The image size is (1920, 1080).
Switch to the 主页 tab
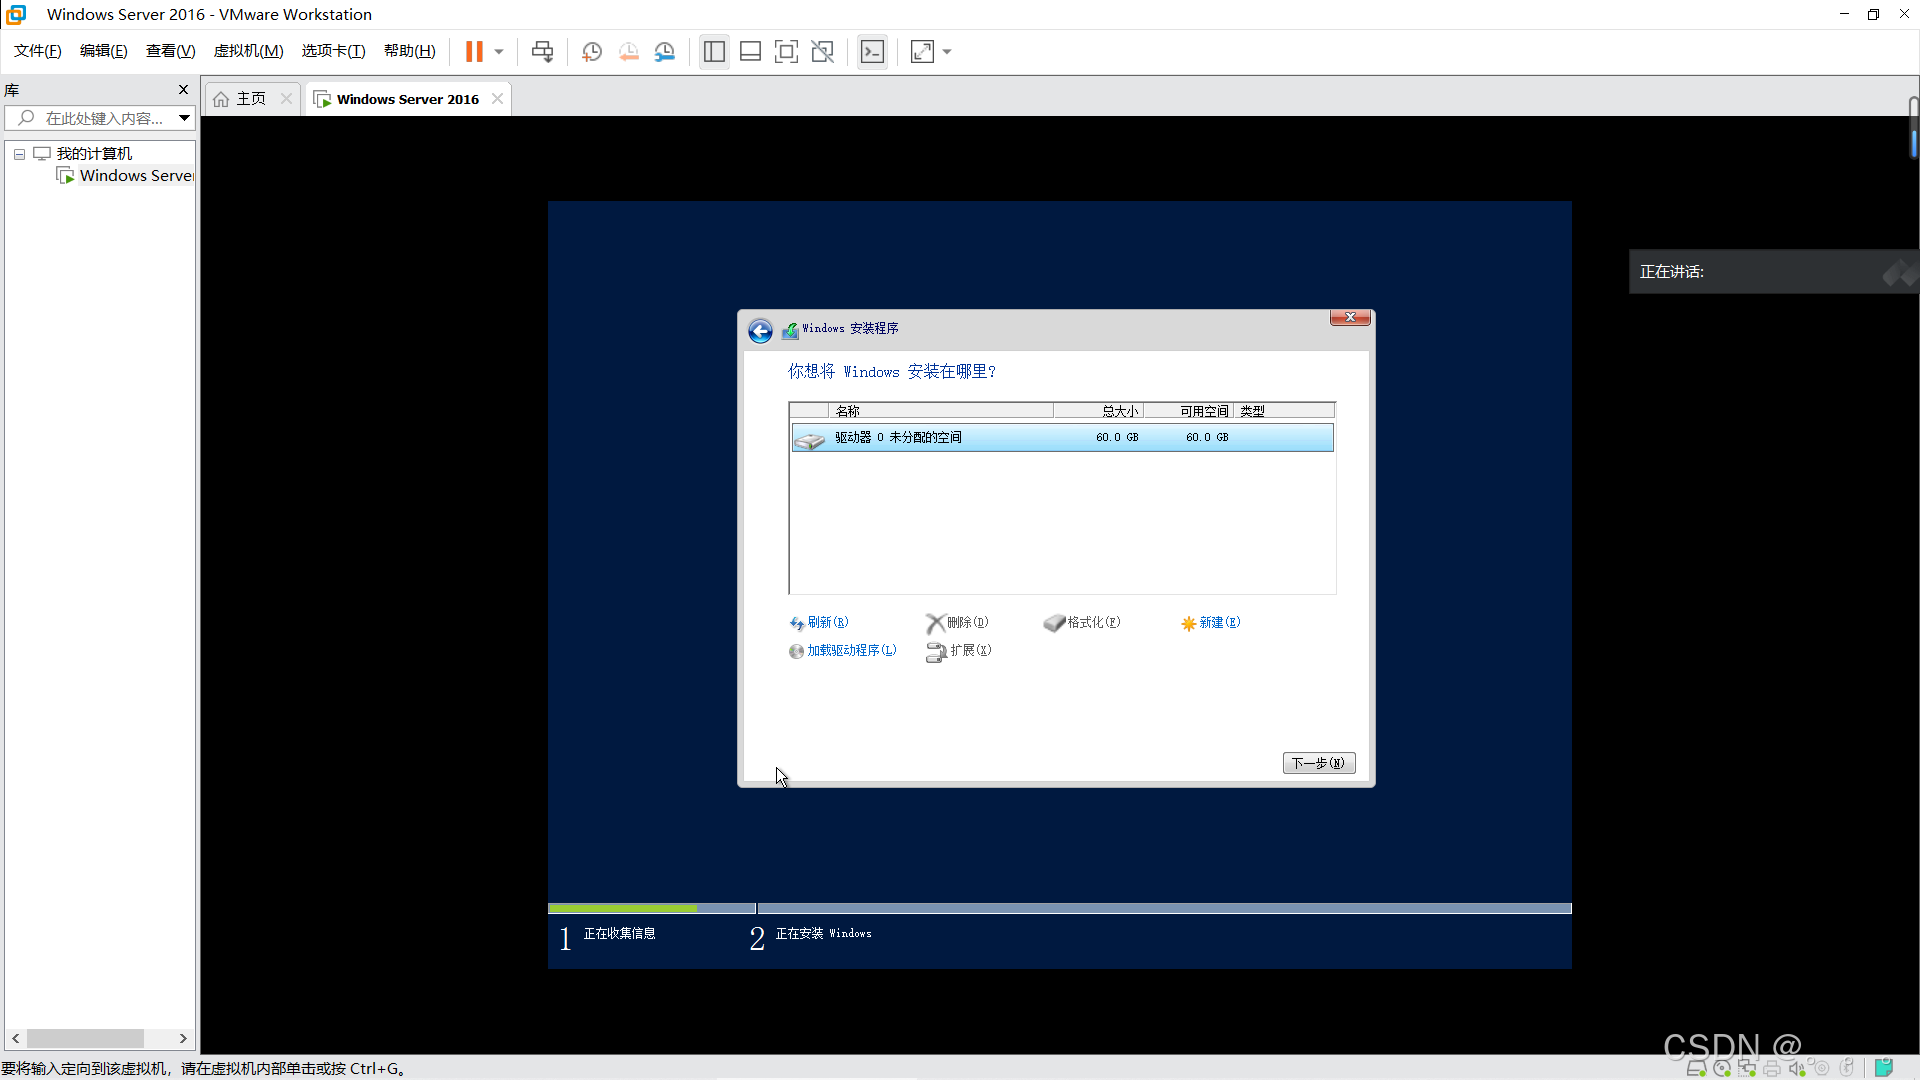[250, 99]
